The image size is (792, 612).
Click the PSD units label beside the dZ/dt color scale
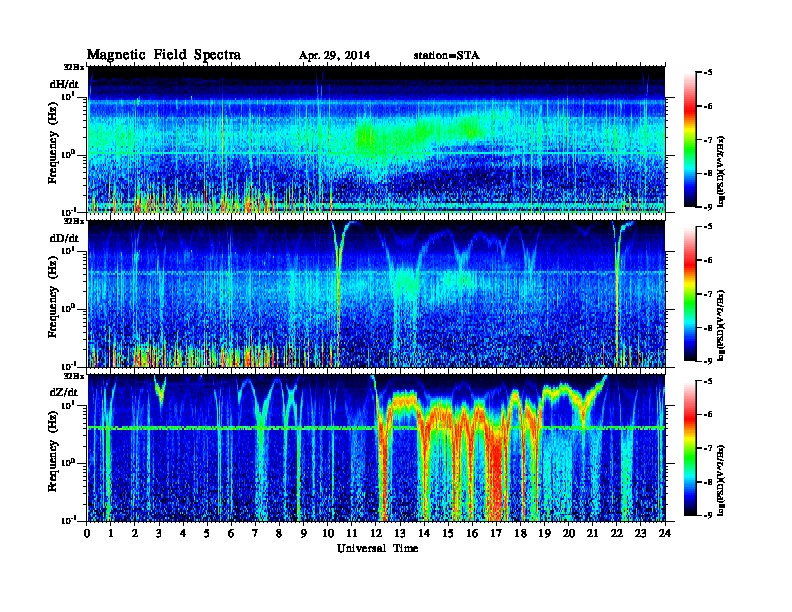click(x=722, y=480)
